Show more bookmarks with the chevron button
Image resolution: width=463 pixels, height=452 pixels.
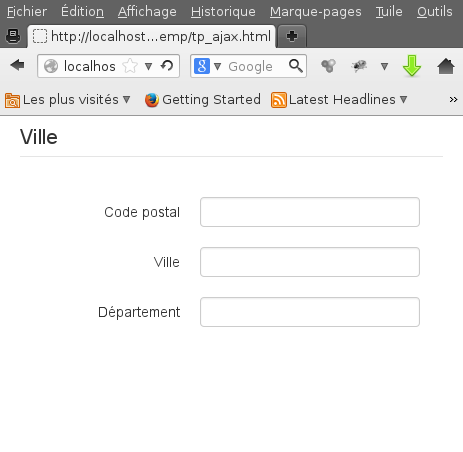click(x=453, y=99)
